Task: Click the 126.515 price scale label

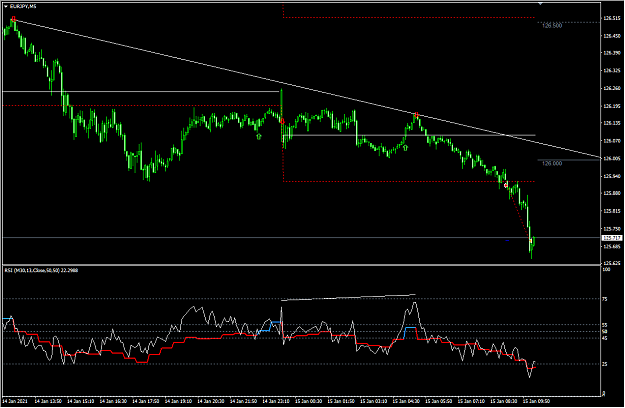Action: 611,18
